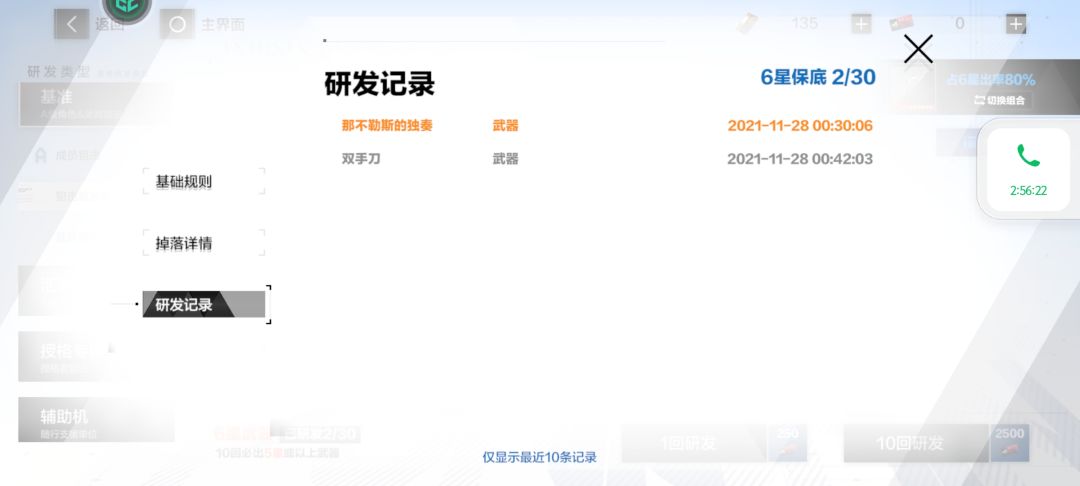Tap the 6星保底 2/30 counter

click(x=818, y=77)
